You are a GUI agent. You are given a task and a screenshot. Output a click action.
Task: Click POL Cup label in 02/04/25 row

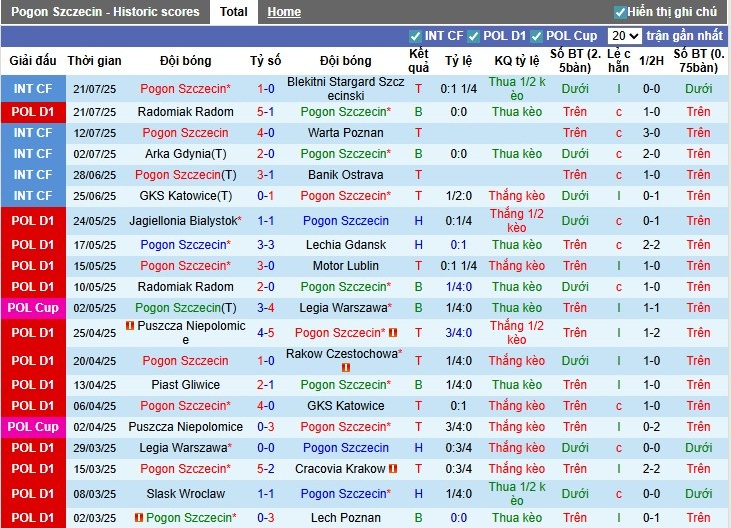(33, 426)
